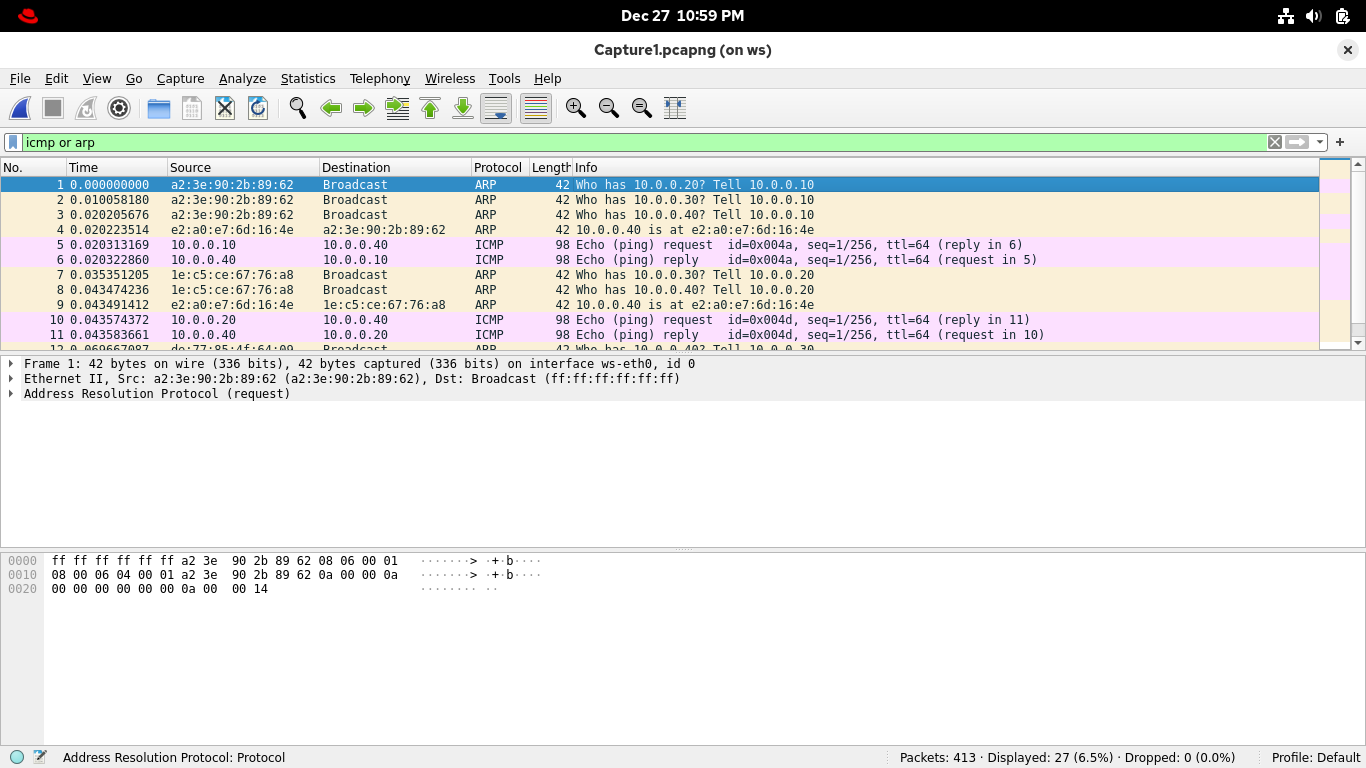The width and height of the screenshot is (1366, 768).
Task: Toggle auto-scroll during live capture
Action: [x=496, y=108]
